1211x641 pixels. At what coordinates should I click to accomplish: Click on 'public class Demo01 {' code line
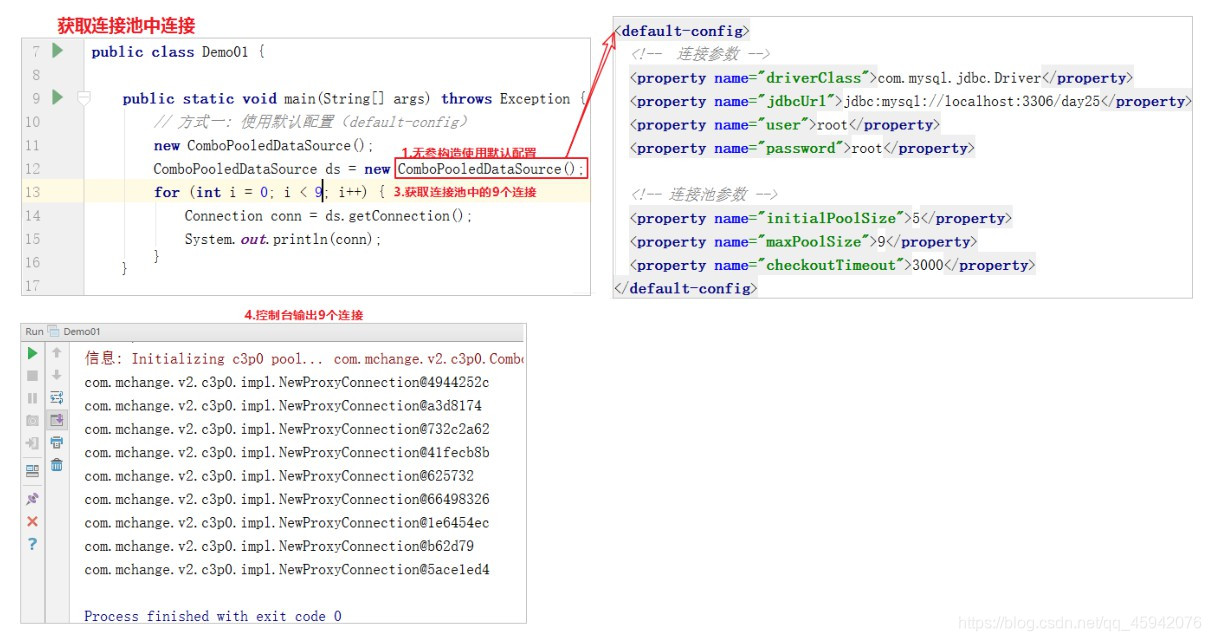pyautogui.click(x=178, y=52)
